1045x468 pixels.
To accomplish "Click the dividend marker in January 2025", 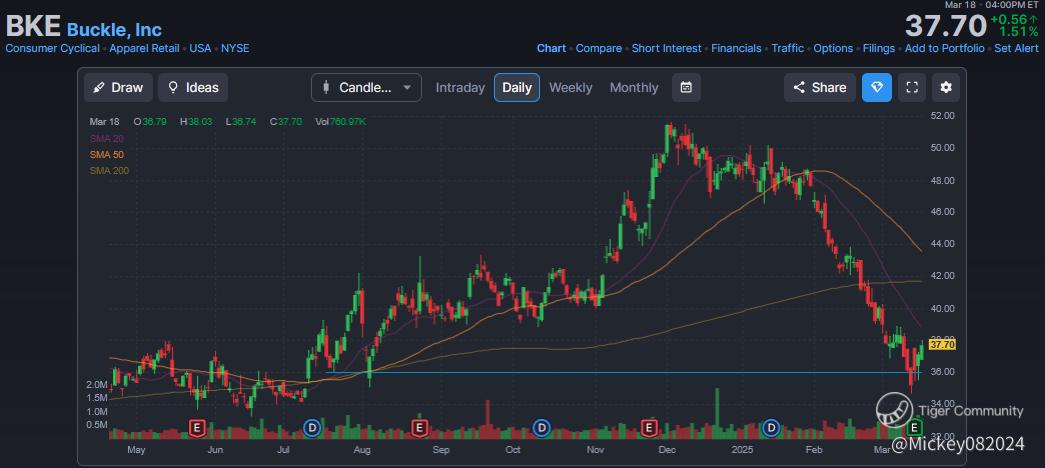I will pyautogui.click(x=772, y=427).
